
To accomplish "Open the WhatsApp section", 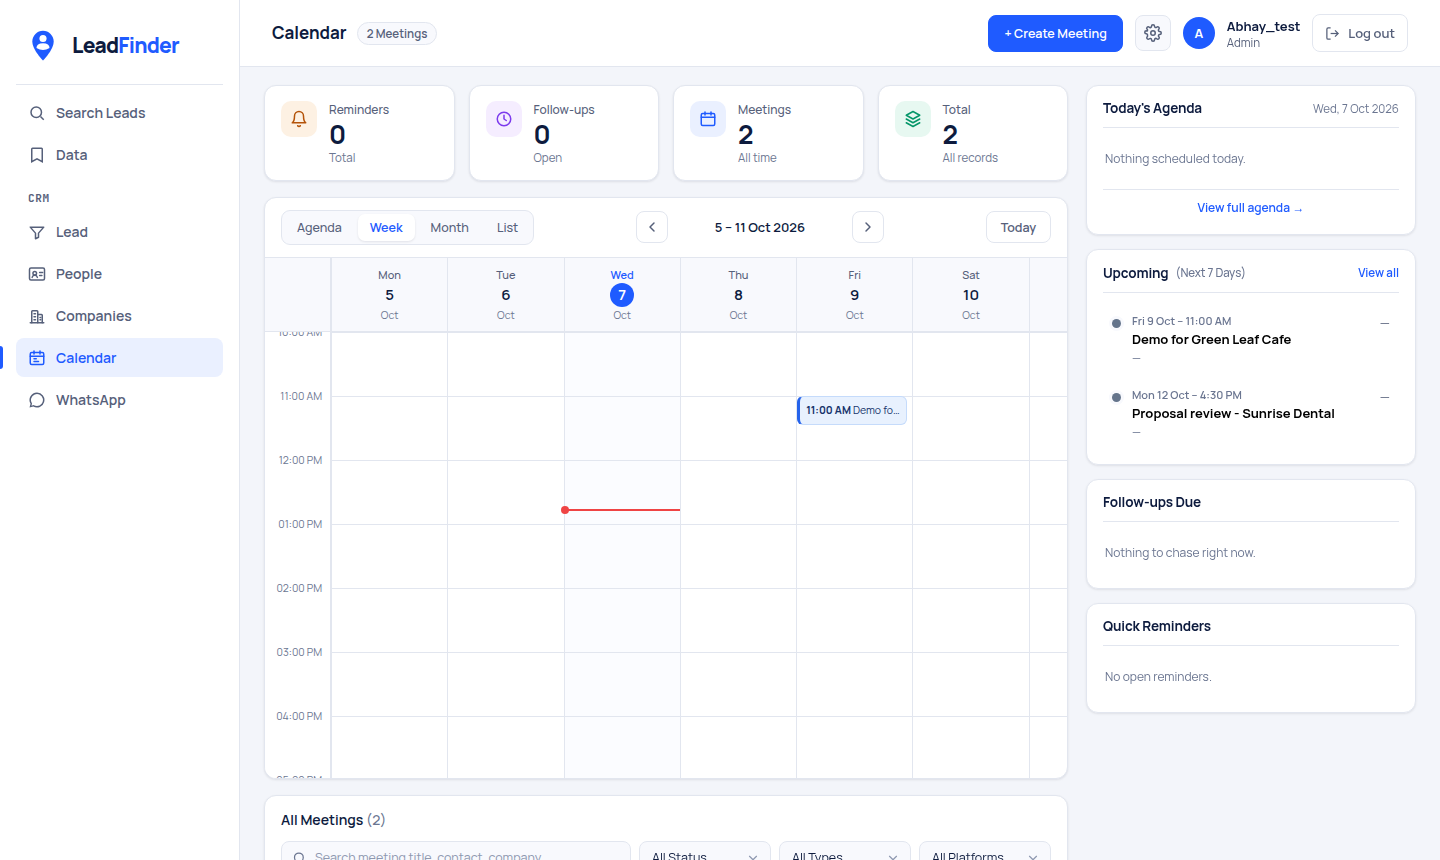I will pos(119,400).
